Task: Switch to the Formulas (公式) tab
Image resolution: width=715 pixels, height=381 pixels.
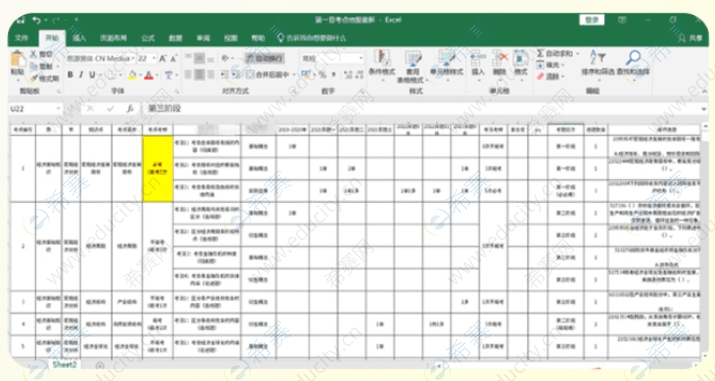Action: tap(148, 38)
